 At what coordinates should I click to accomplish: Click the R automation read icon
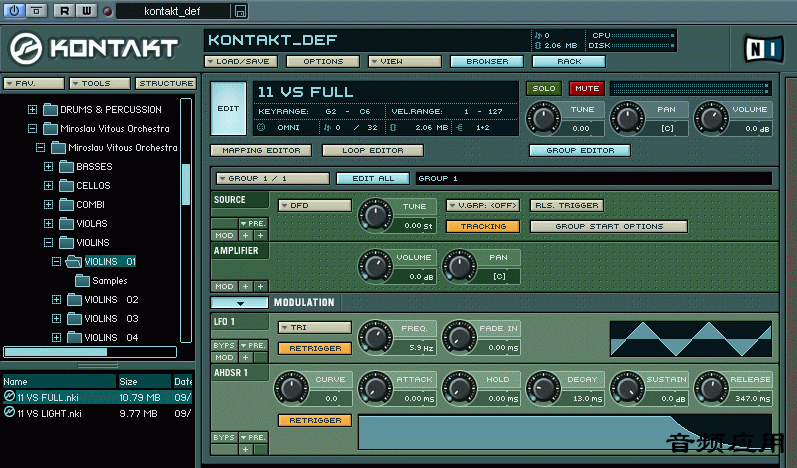(64, 11)
